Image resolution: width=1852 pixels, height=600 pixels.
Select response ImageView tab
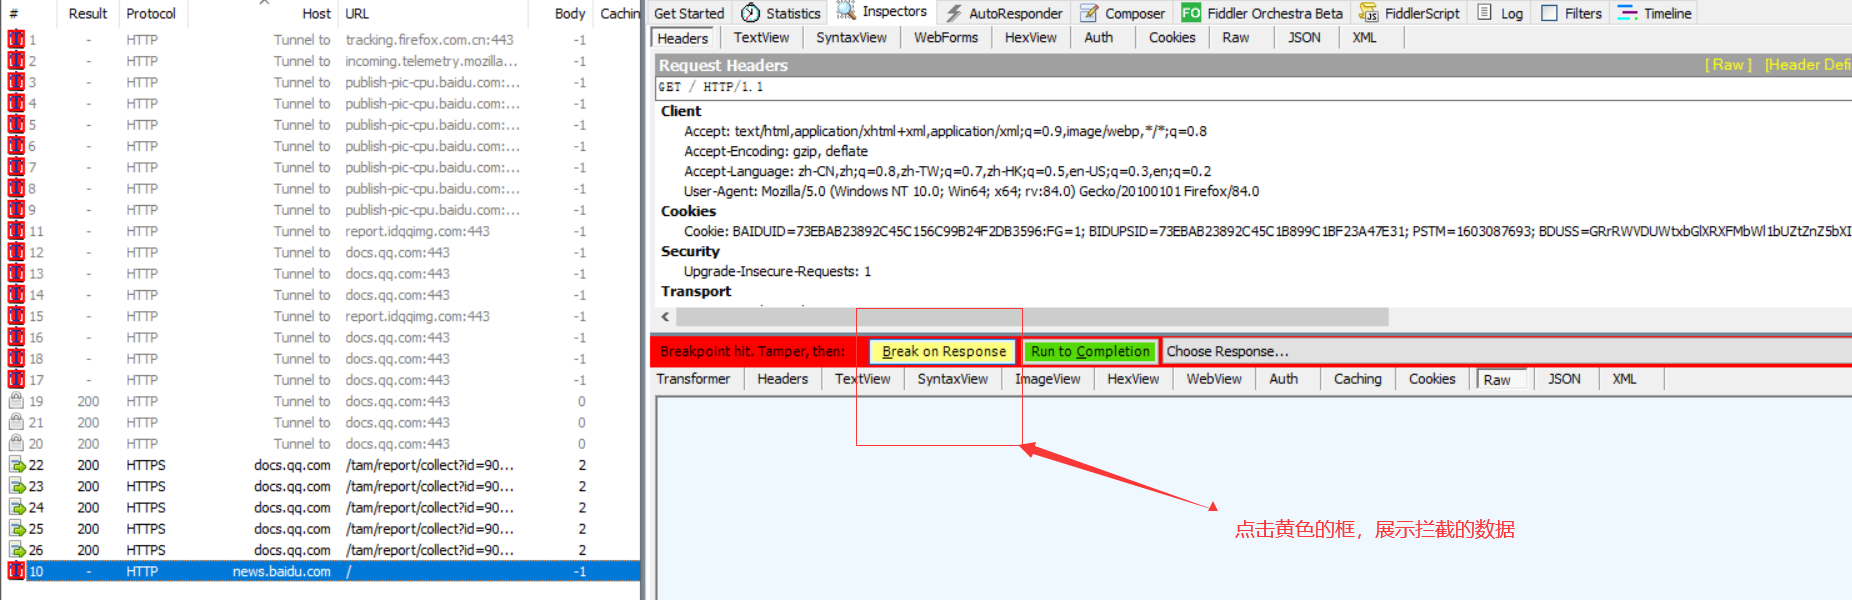tap(1047, 379)
